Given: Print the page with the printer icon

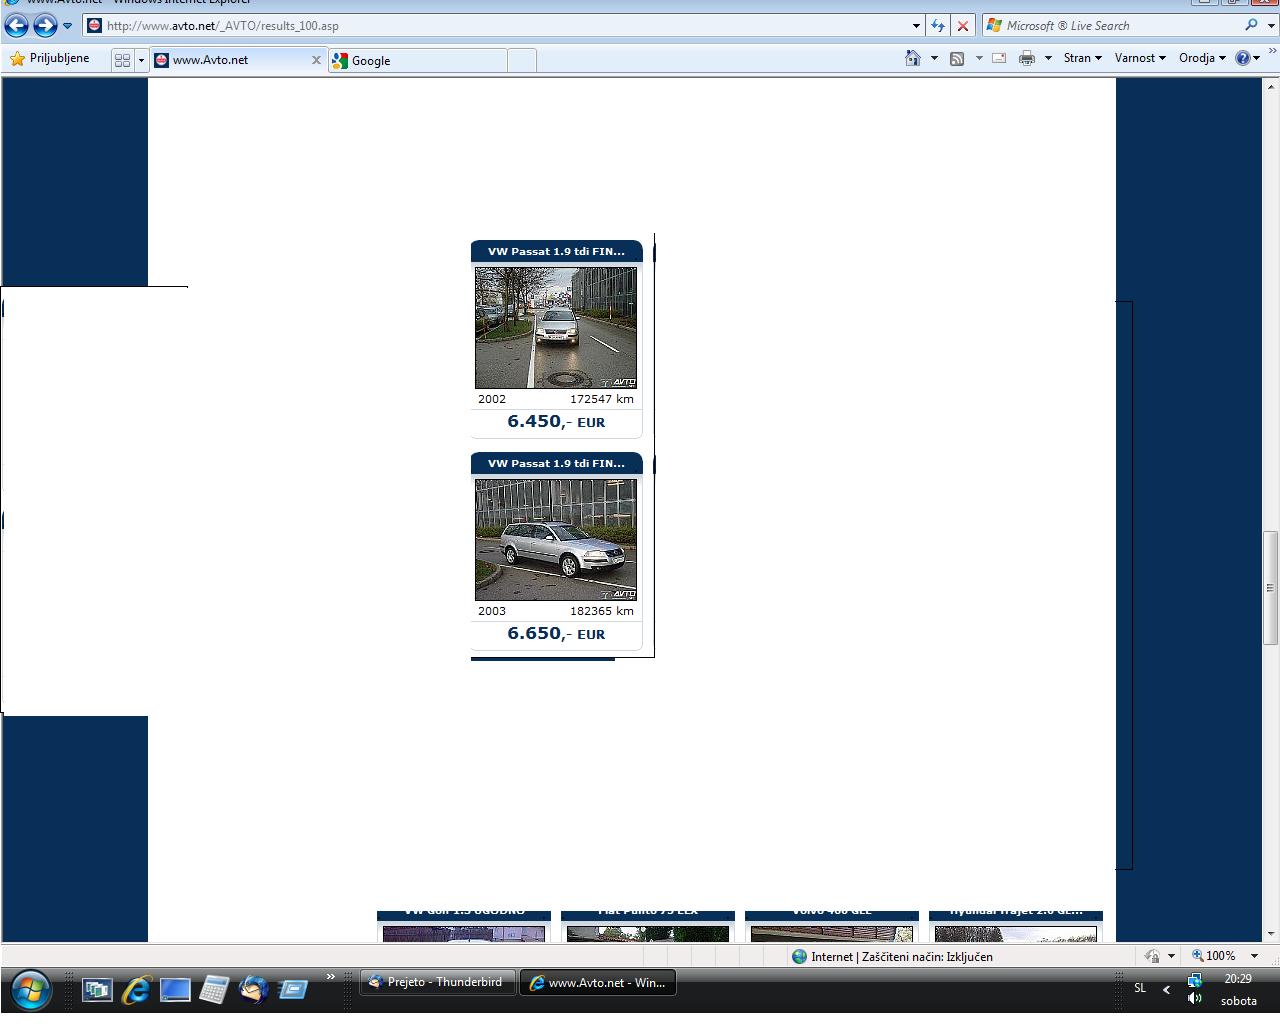Looking at the screenshot, I should (1026, 58).
